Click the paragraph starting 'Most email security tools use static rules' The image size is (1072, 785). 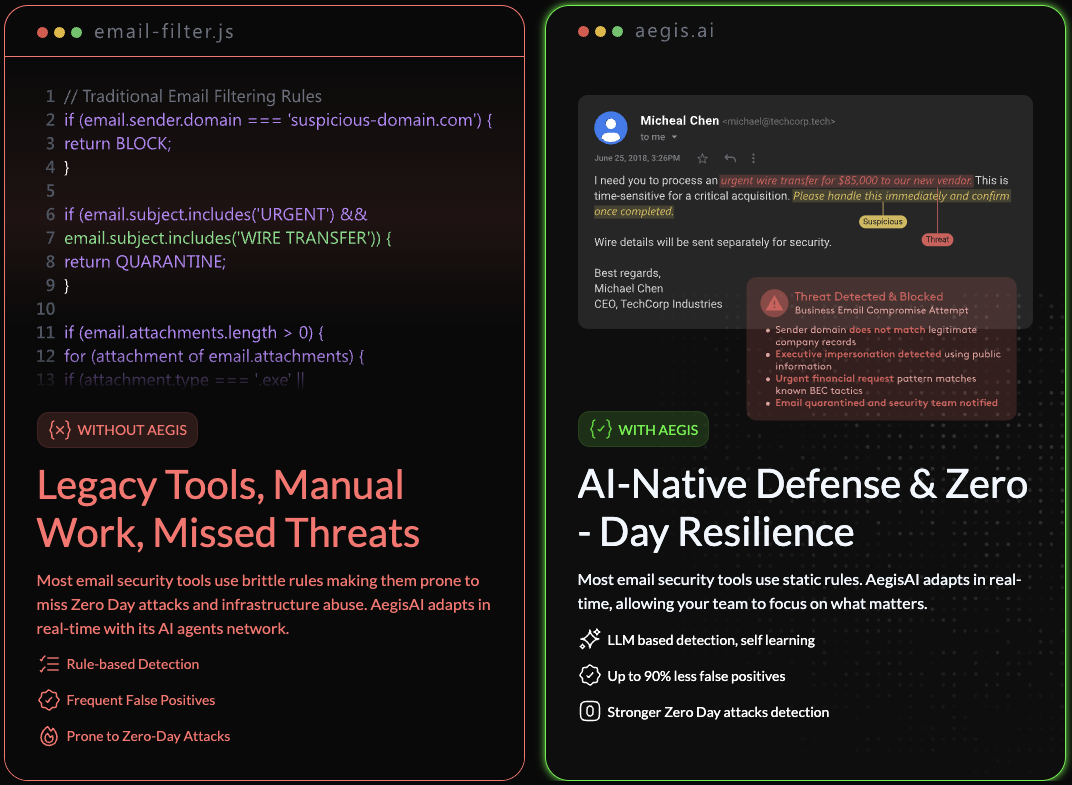[799, 591]
